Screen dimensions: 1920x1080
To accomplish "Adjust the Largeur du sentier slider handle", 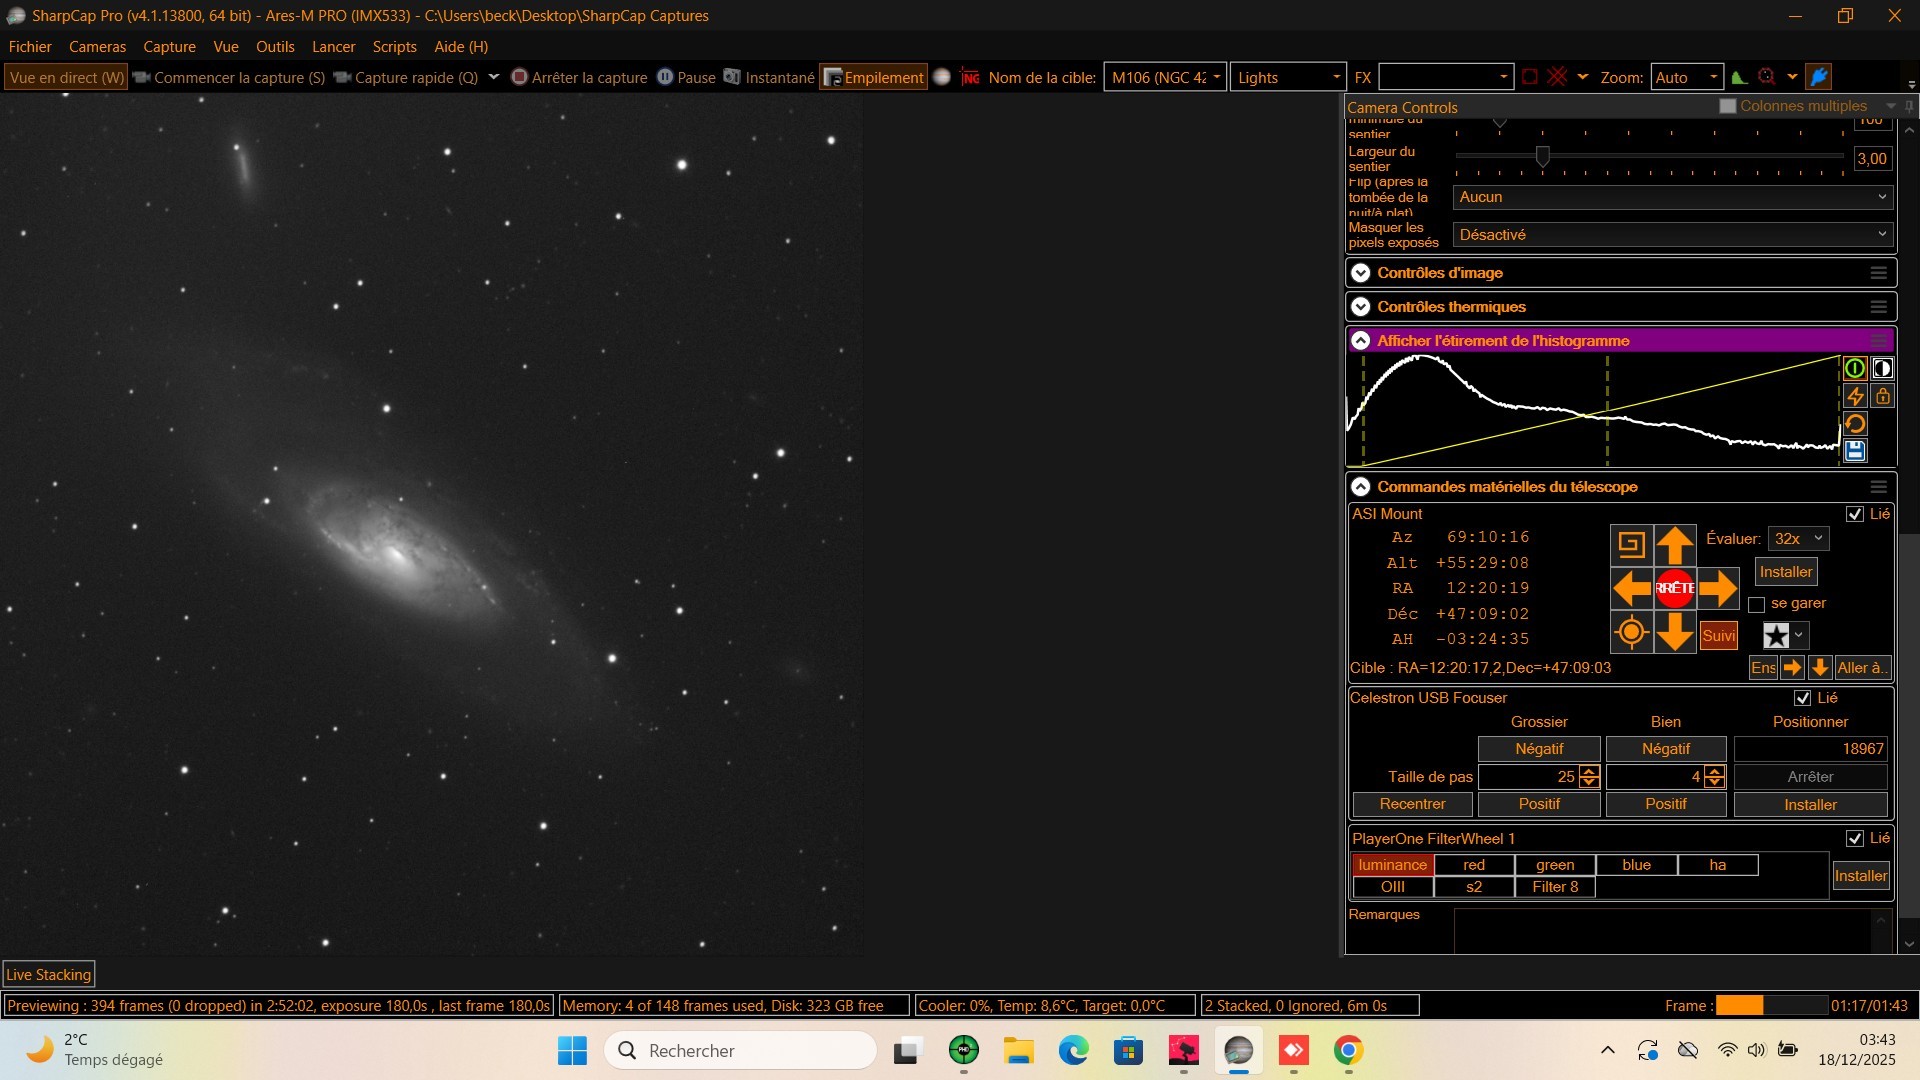I will click(1542, 156).
